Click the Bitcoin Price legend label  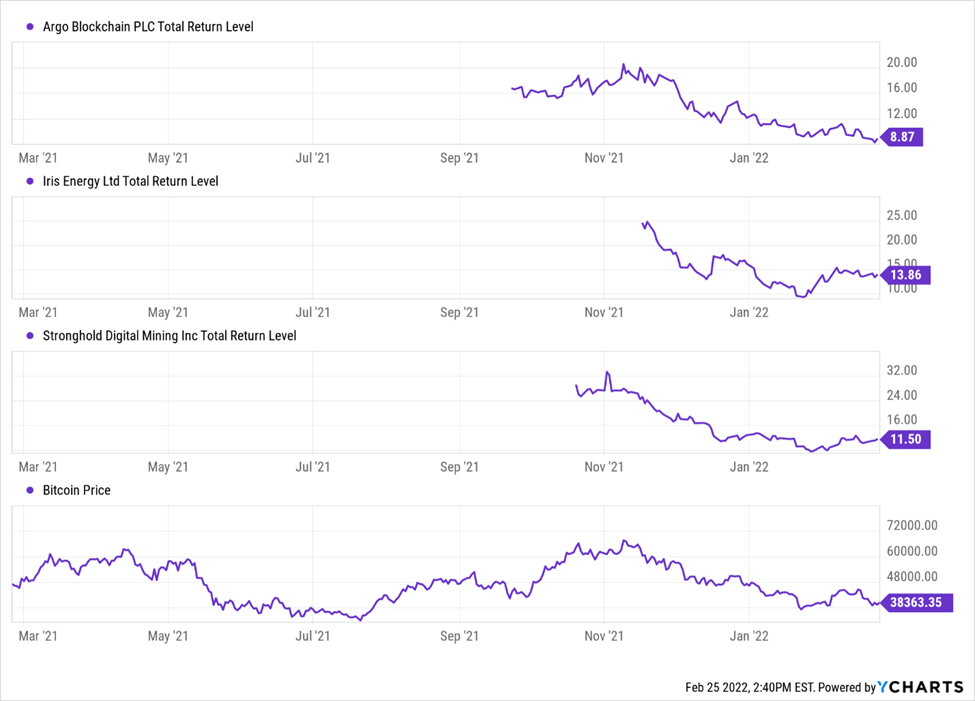pos(77,491)
